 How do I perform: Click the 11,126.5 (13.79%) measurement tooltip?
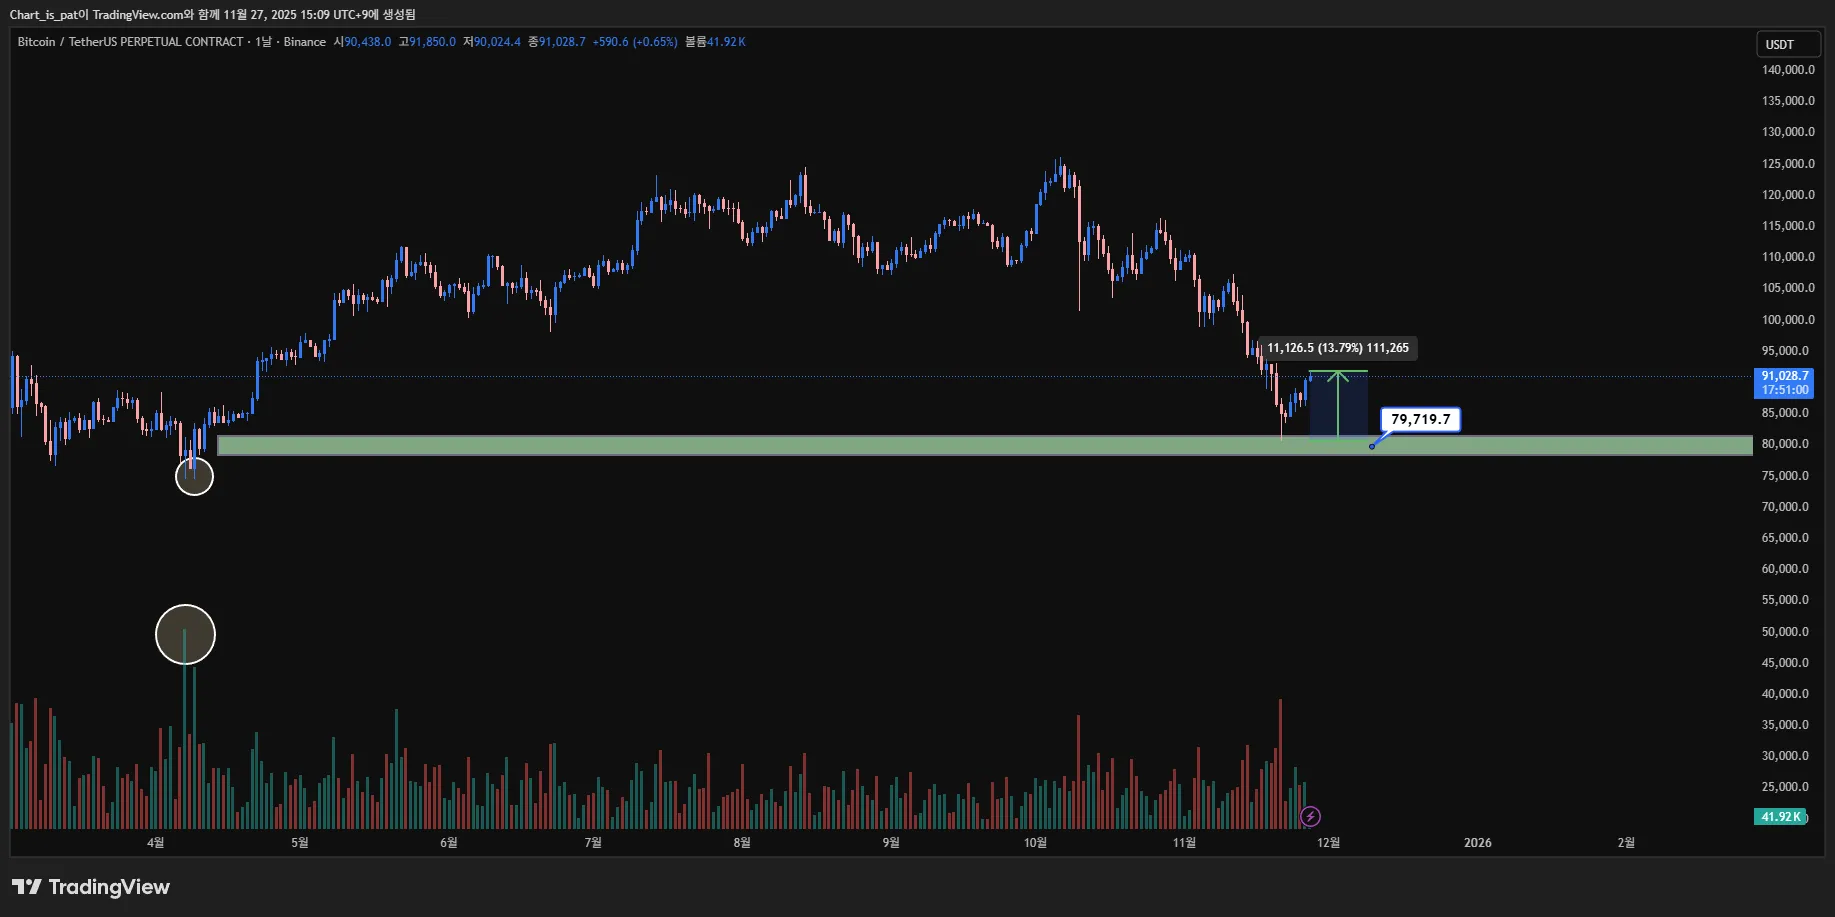click(x=1337, y=348)
